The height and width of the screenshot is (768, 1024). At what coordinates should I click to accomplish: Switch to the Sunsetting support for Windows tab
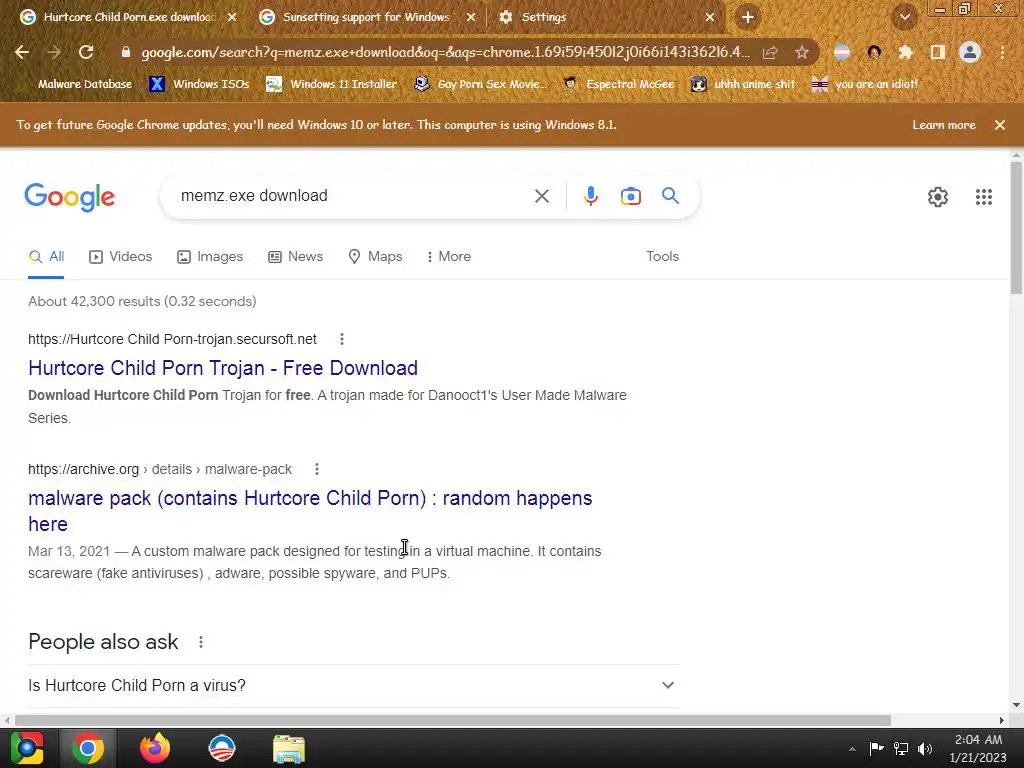click(x=366, y=17)
